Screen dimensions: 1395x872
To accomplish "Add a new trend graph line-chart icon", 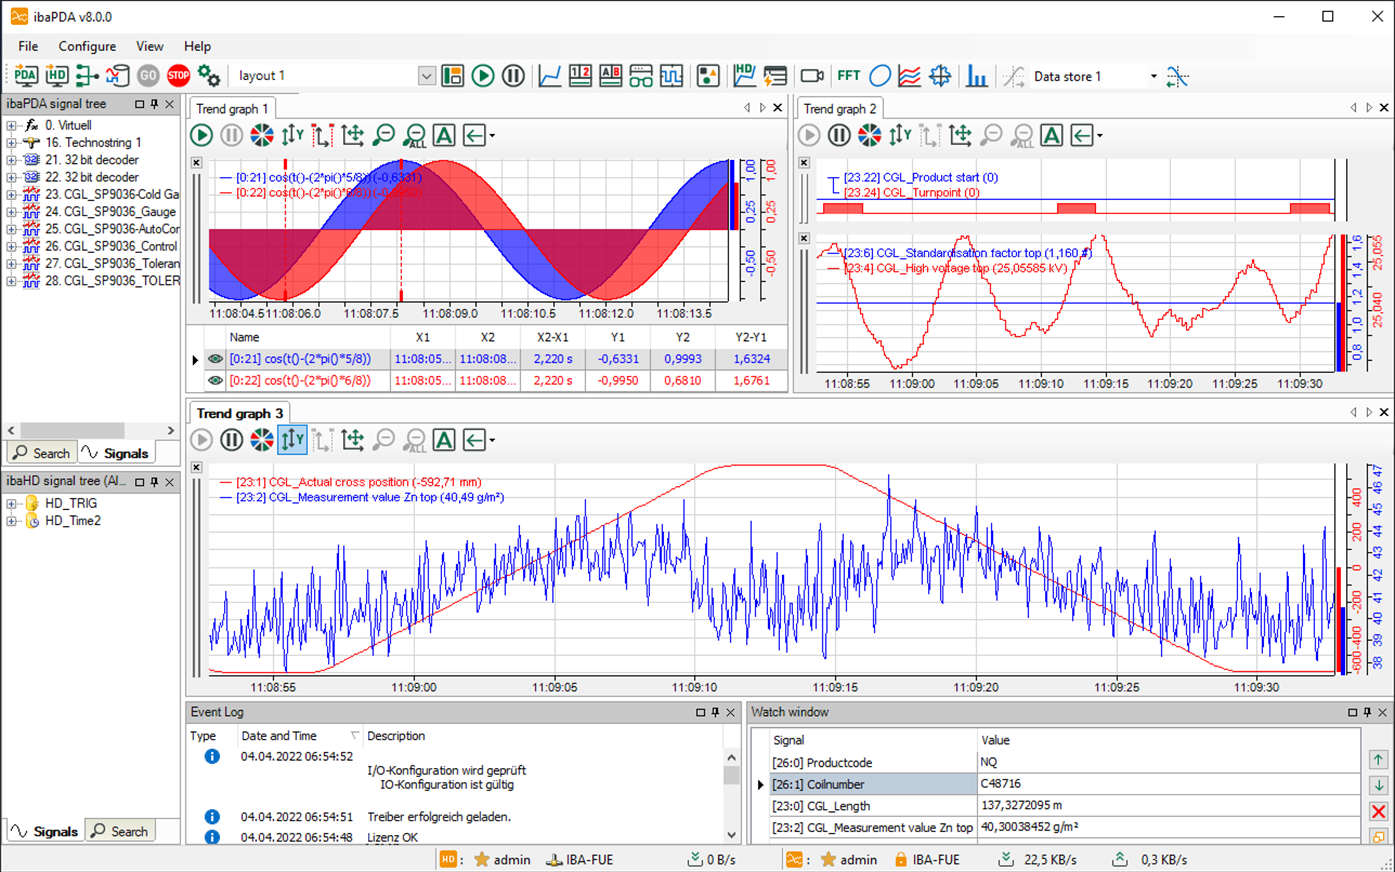I will 550,76.
